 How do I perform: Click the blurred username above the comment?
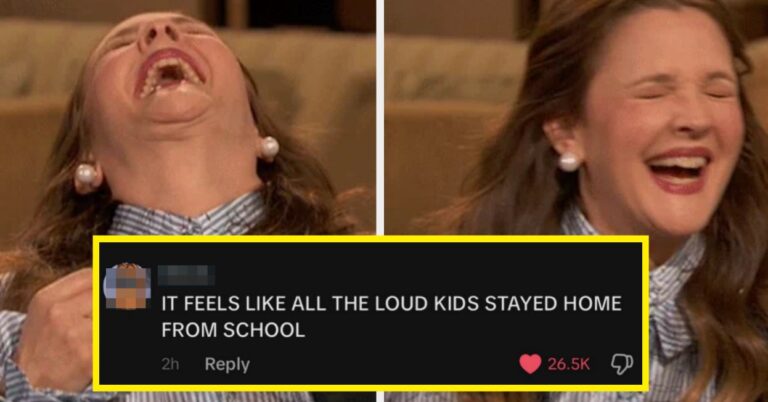point(186,275)
